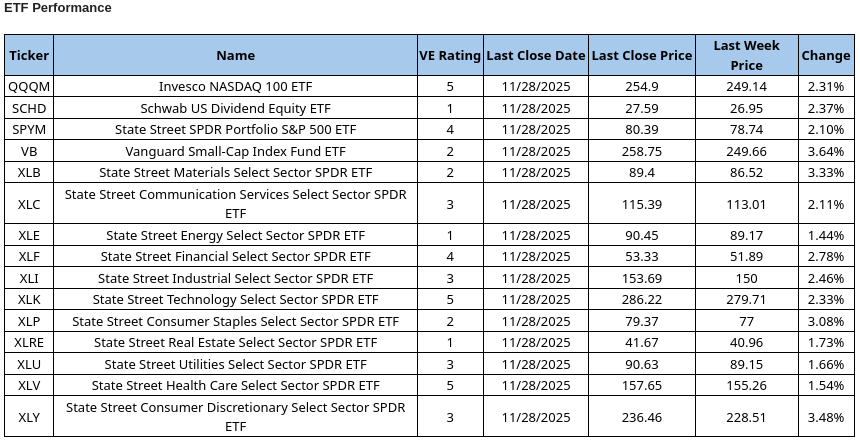Select the SCHD ticker cell
860x440 pixels.
[29, 108]
